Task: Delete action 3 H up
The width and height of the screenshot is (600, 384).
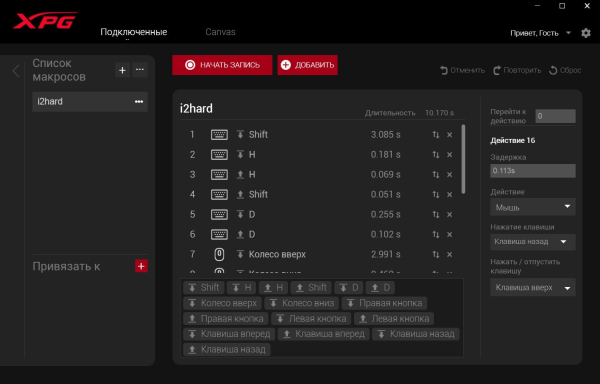Action: pyautogui.click(x=450, y=174)
